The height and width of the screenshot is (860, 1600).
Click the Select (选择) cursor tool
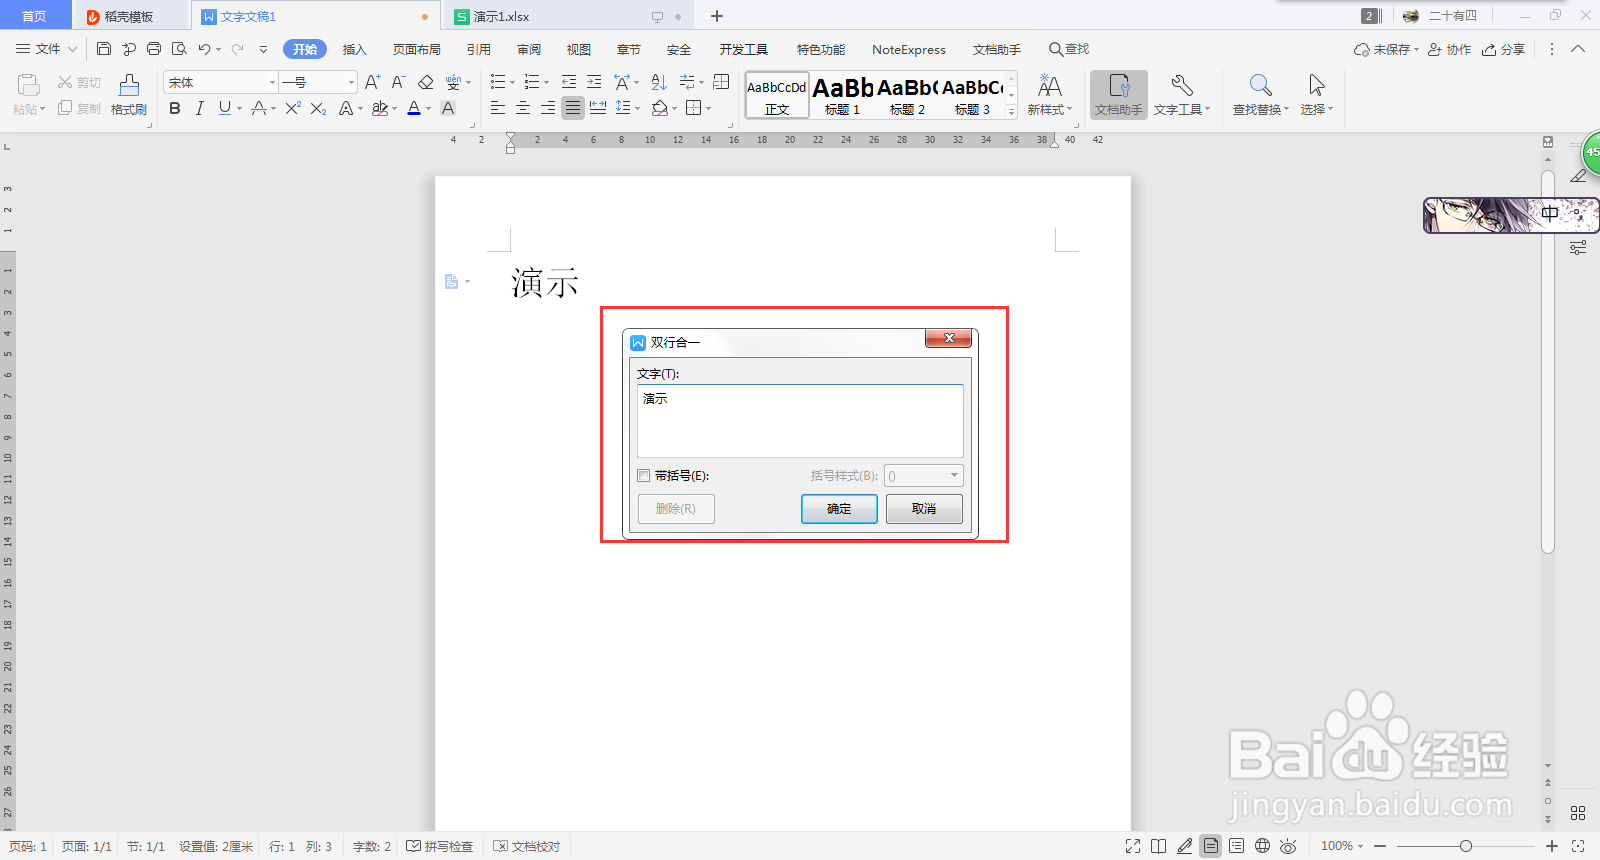[x=1316, y=95]
